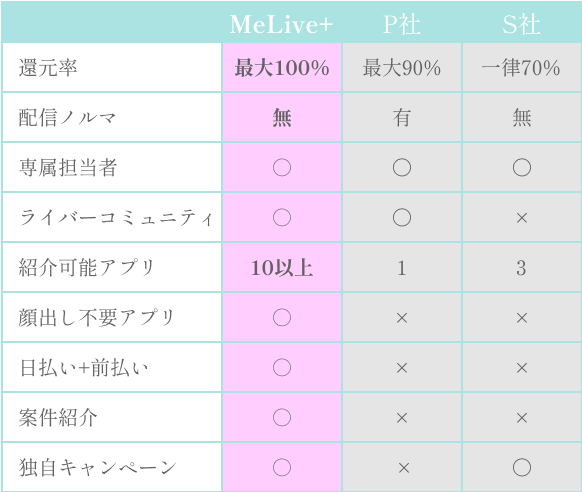The image size is (582, 492).
Task: Click the cross icon for S社 案件紹介
Action: point(521,418)
